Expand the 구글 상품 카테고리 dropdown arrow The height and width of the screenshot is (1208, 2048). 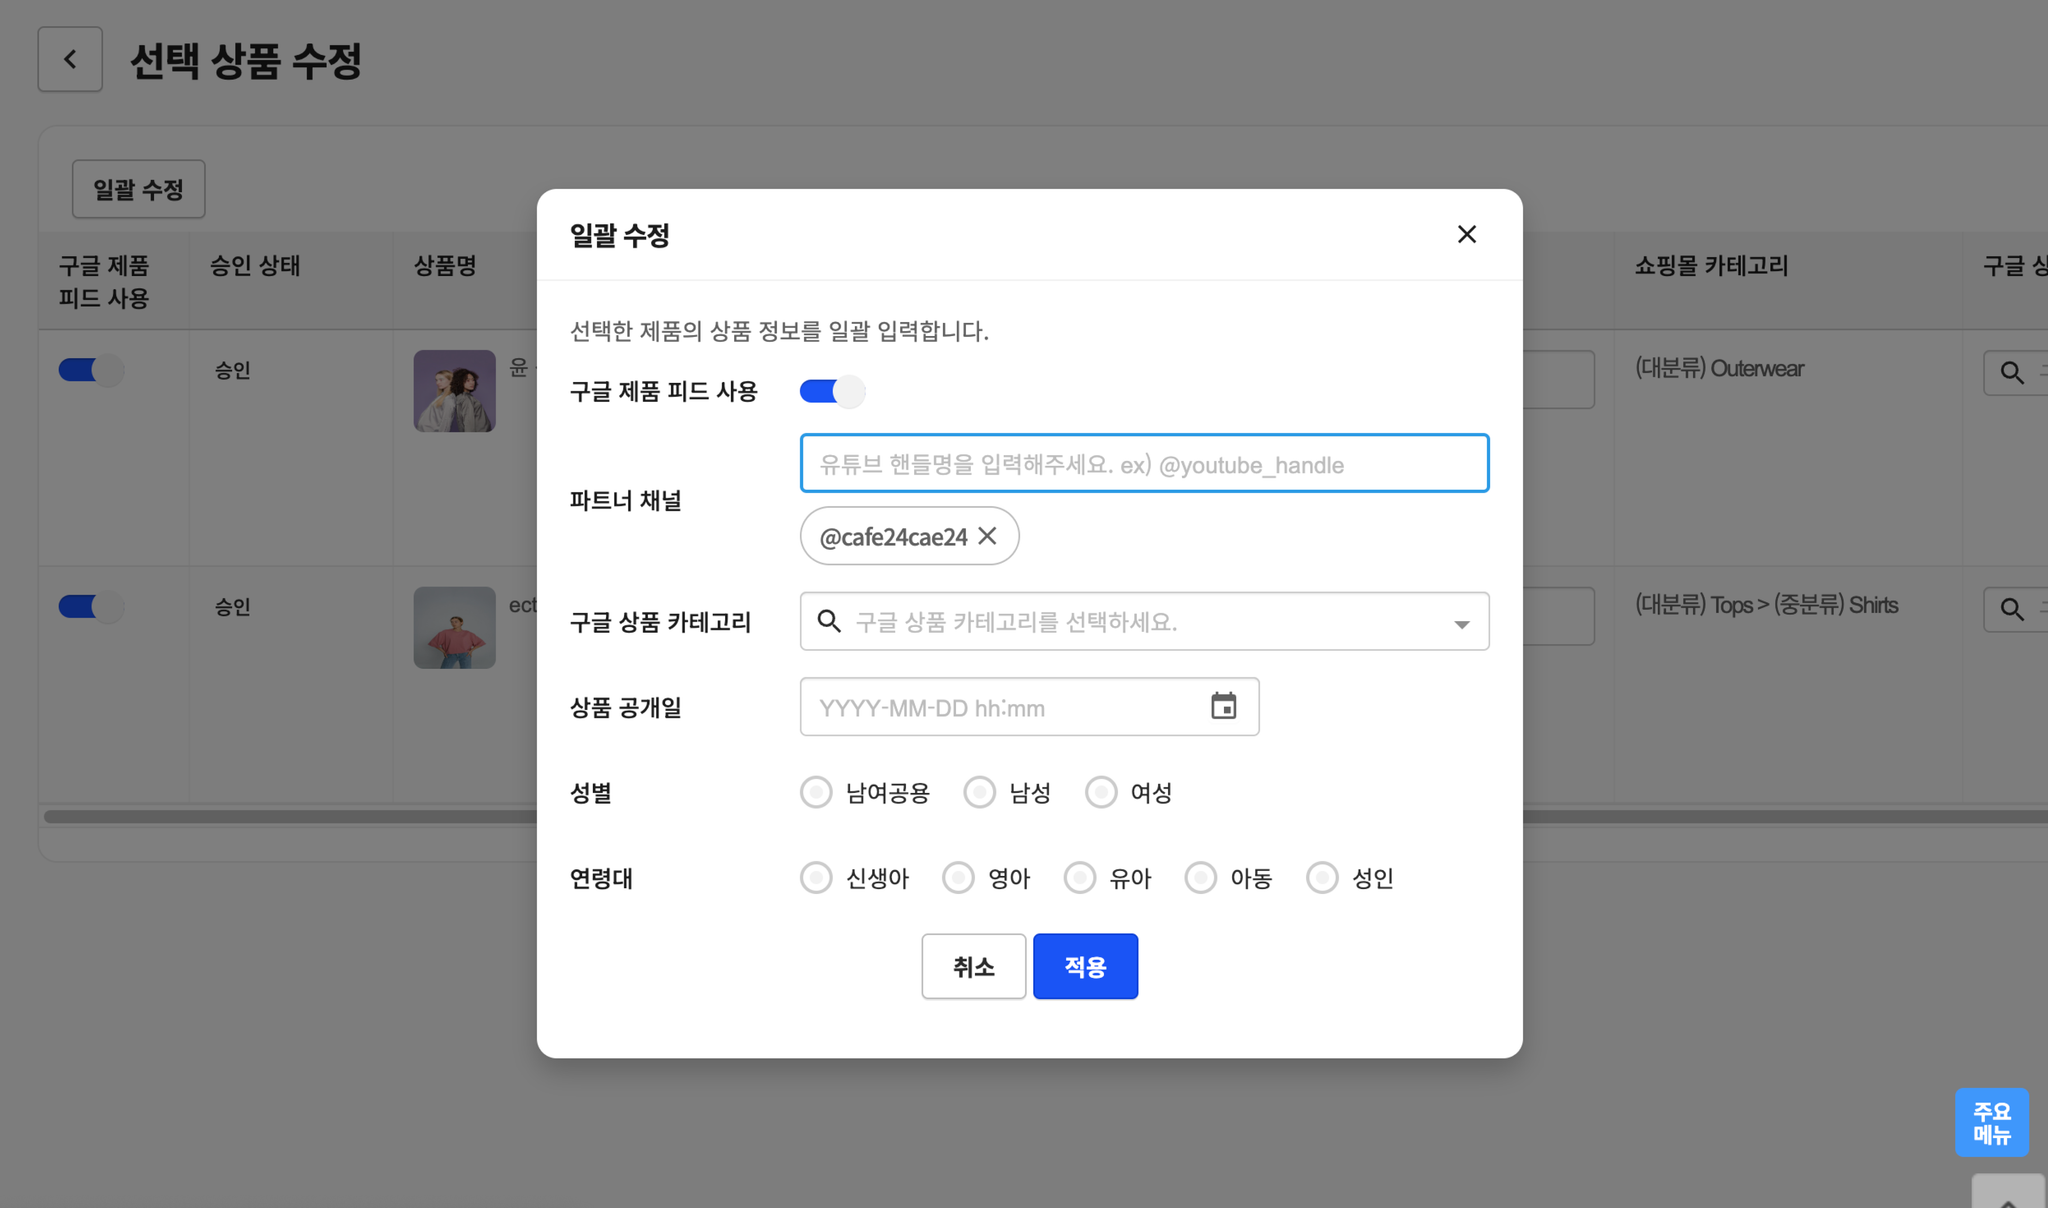(1461, 623)
